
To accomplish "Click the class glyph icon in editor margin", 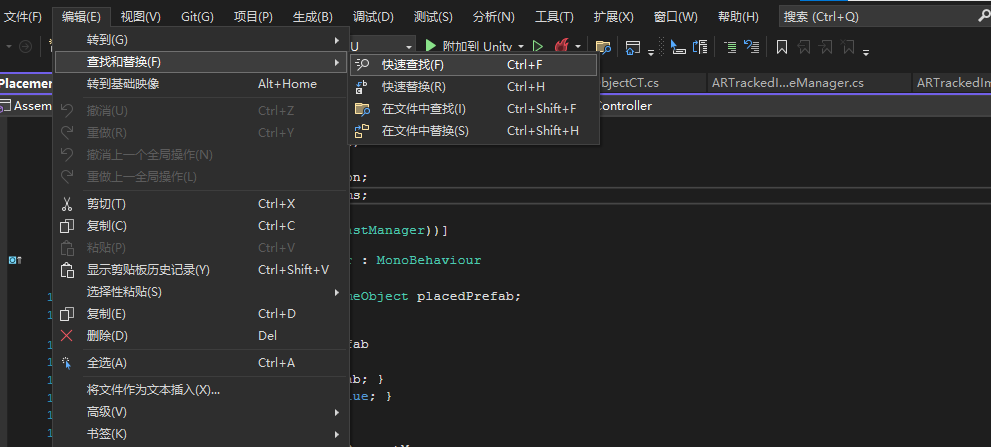I will click(x=15, y=260).
